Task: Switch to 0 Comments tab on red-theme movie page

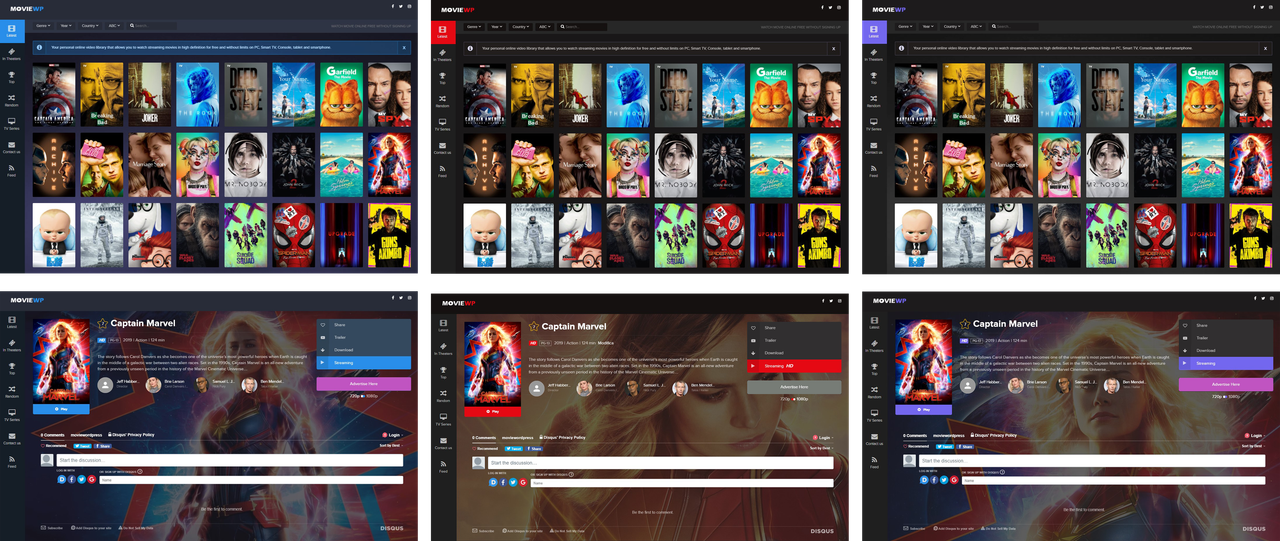Action: point(484,438)
